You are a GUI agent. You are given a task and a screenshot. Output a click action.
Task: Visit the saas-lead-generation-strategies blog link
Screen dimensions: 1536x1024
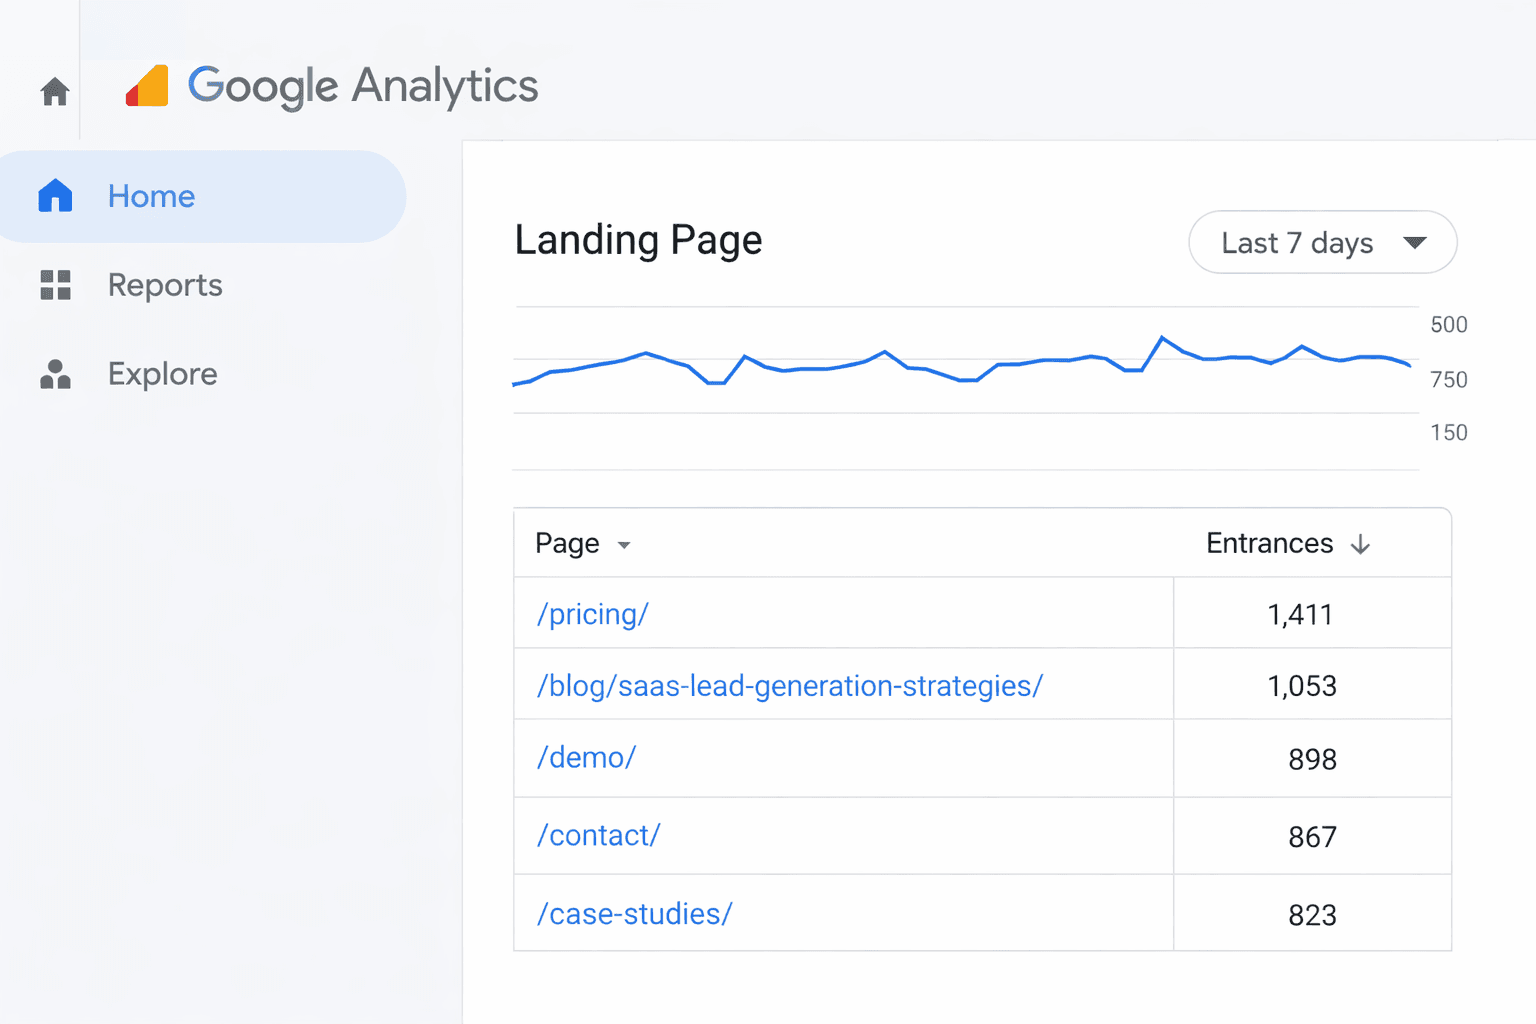coord(789,686)
